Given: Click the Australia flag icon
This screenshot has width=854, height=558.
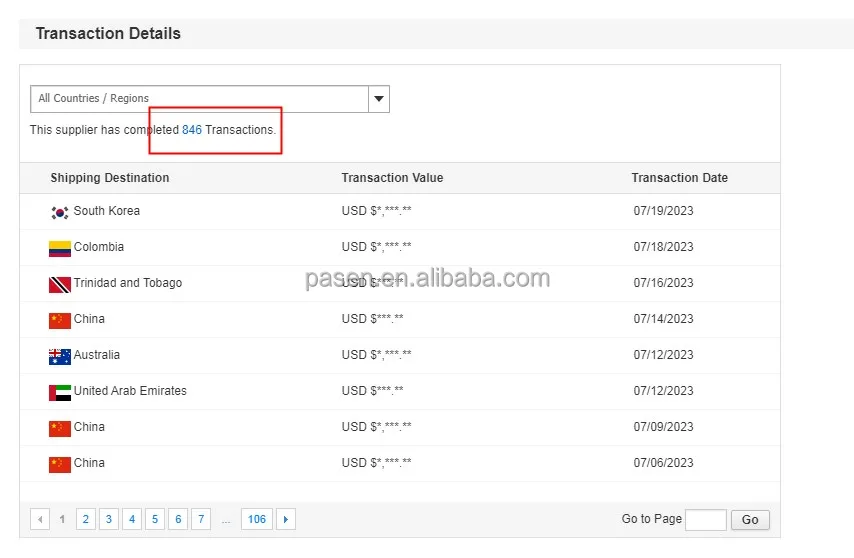Looking at the screenshot, I should point(59,356).
